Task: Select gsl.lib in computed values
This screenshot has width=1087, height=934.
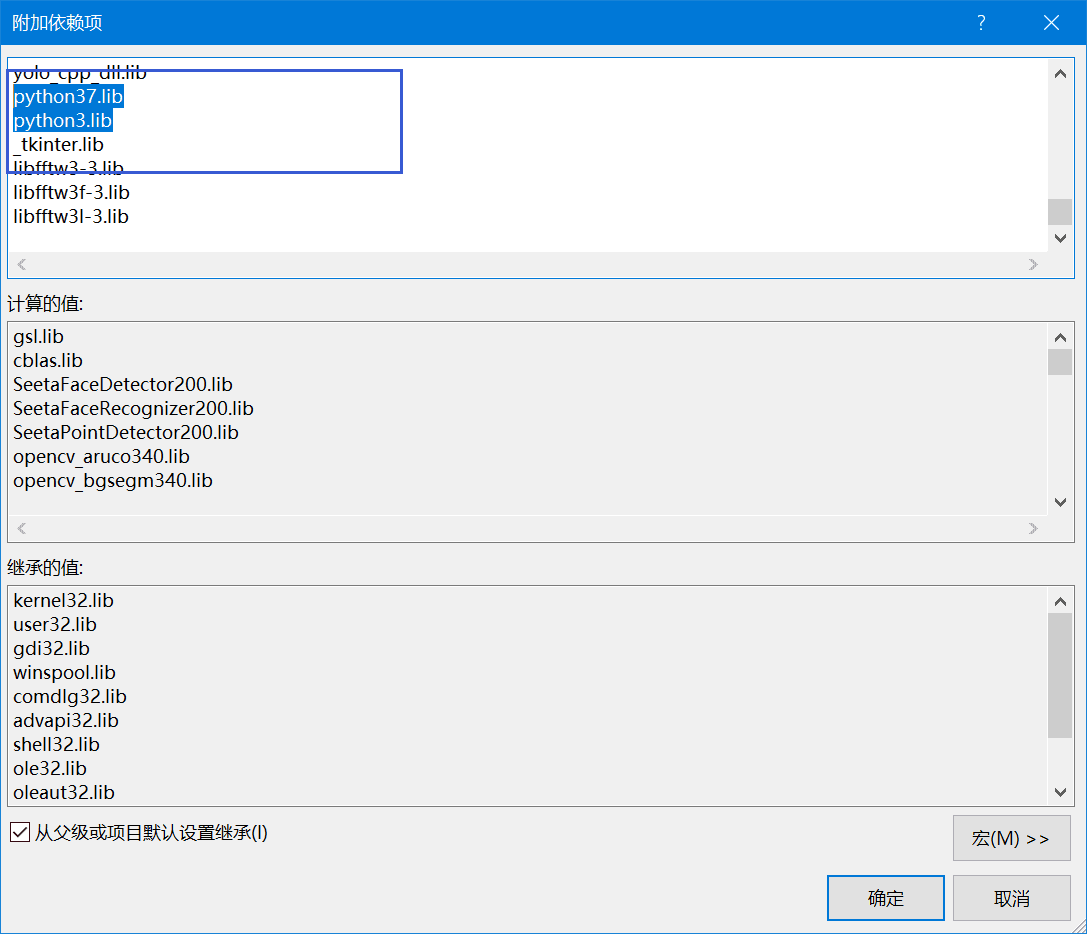Action: pyautogui.click(x=38, y=336)
